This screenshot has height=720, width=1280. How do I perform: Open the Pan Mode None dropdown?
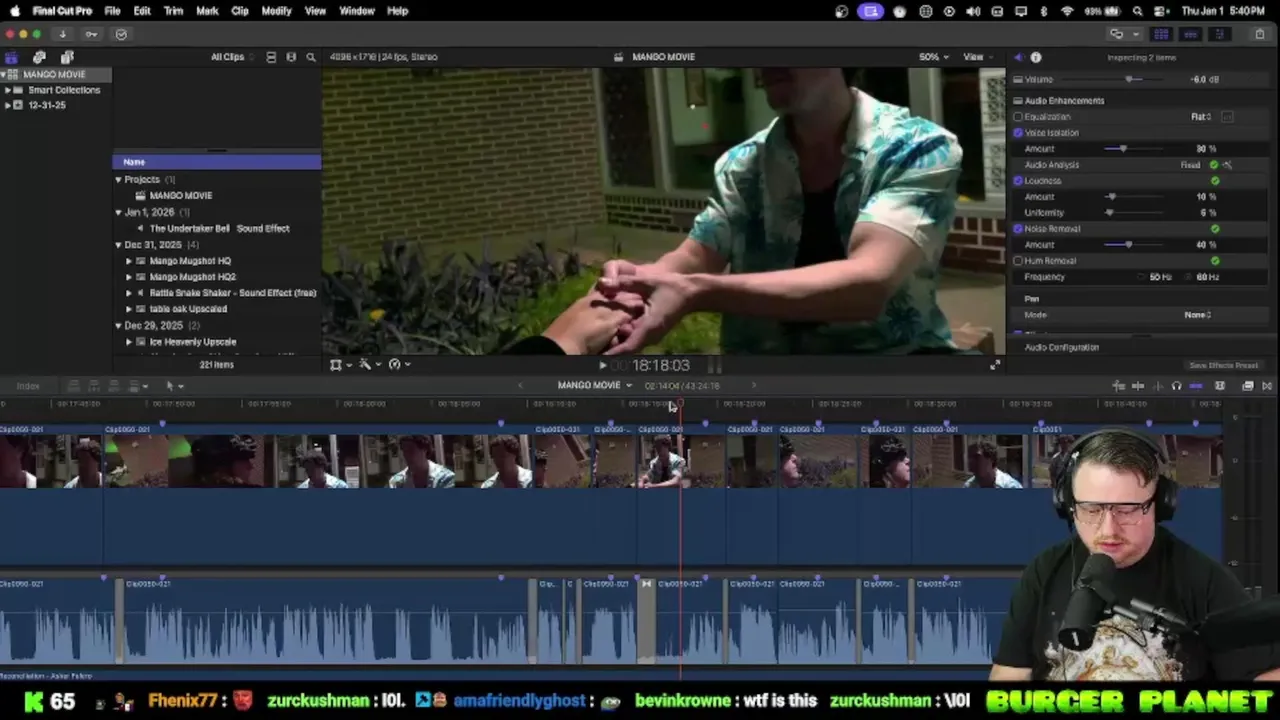pos(1198,315)
